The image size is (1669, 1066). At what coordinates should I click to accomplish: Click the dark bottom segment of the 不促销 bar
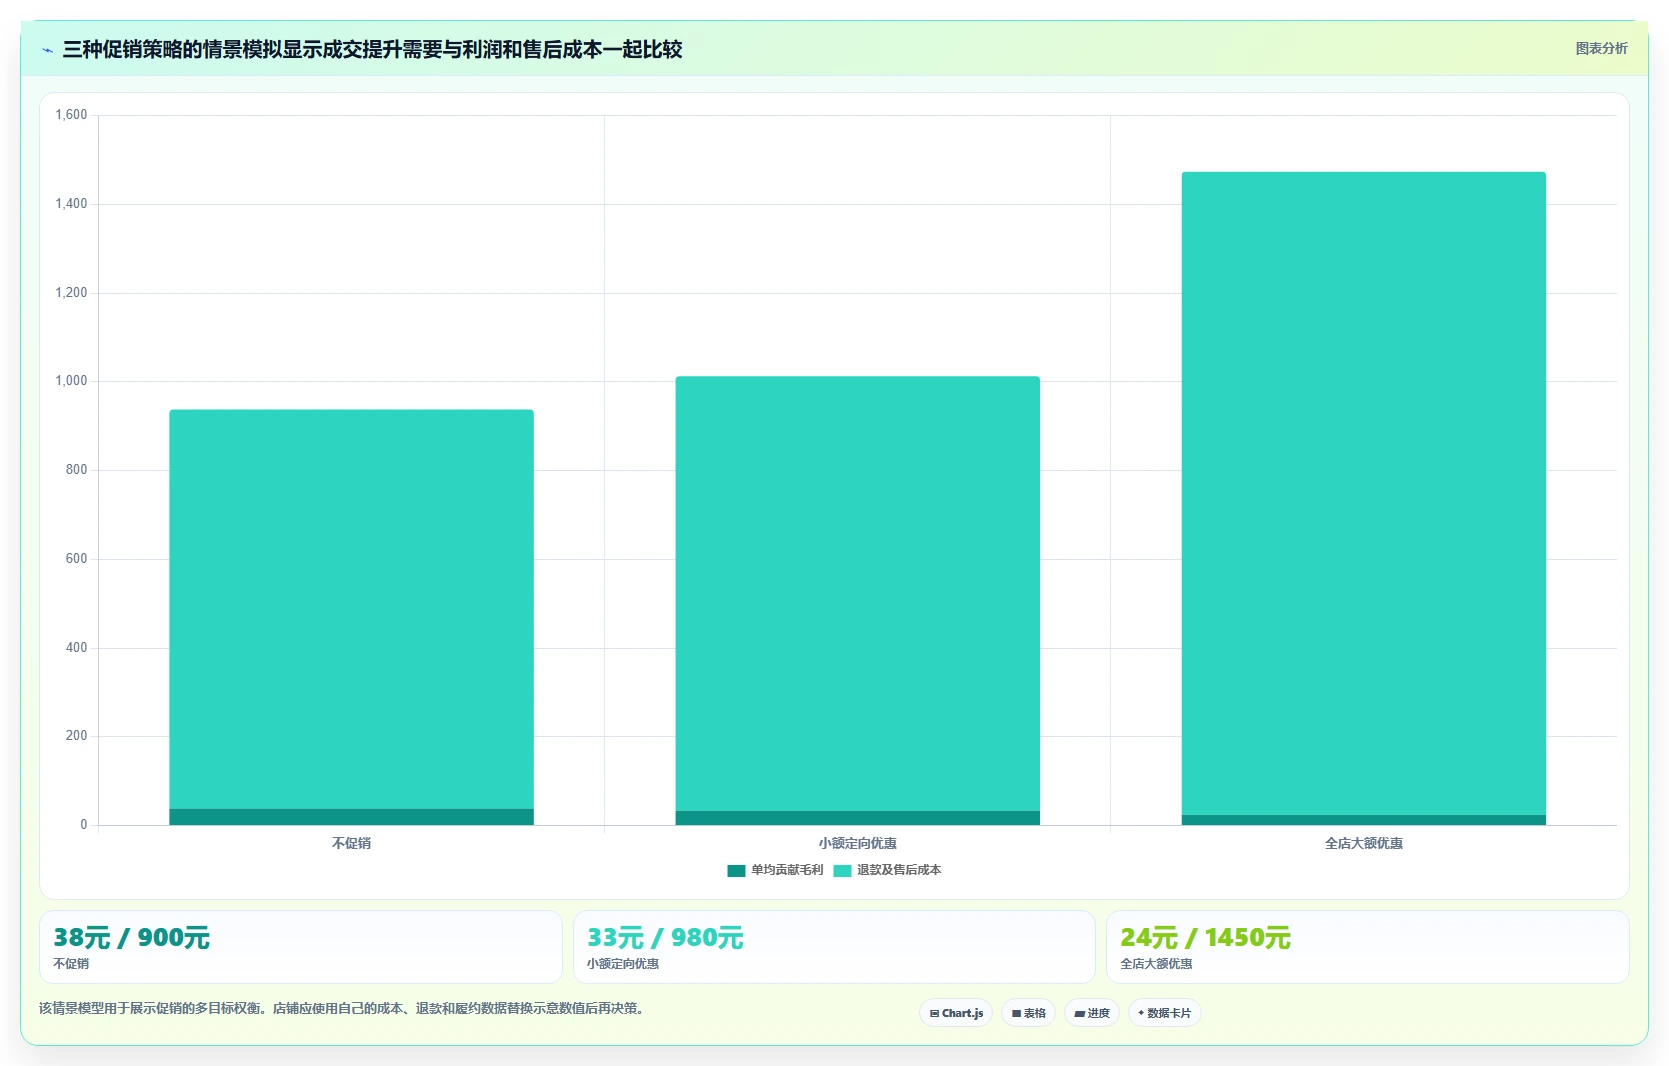coord(351,817)
